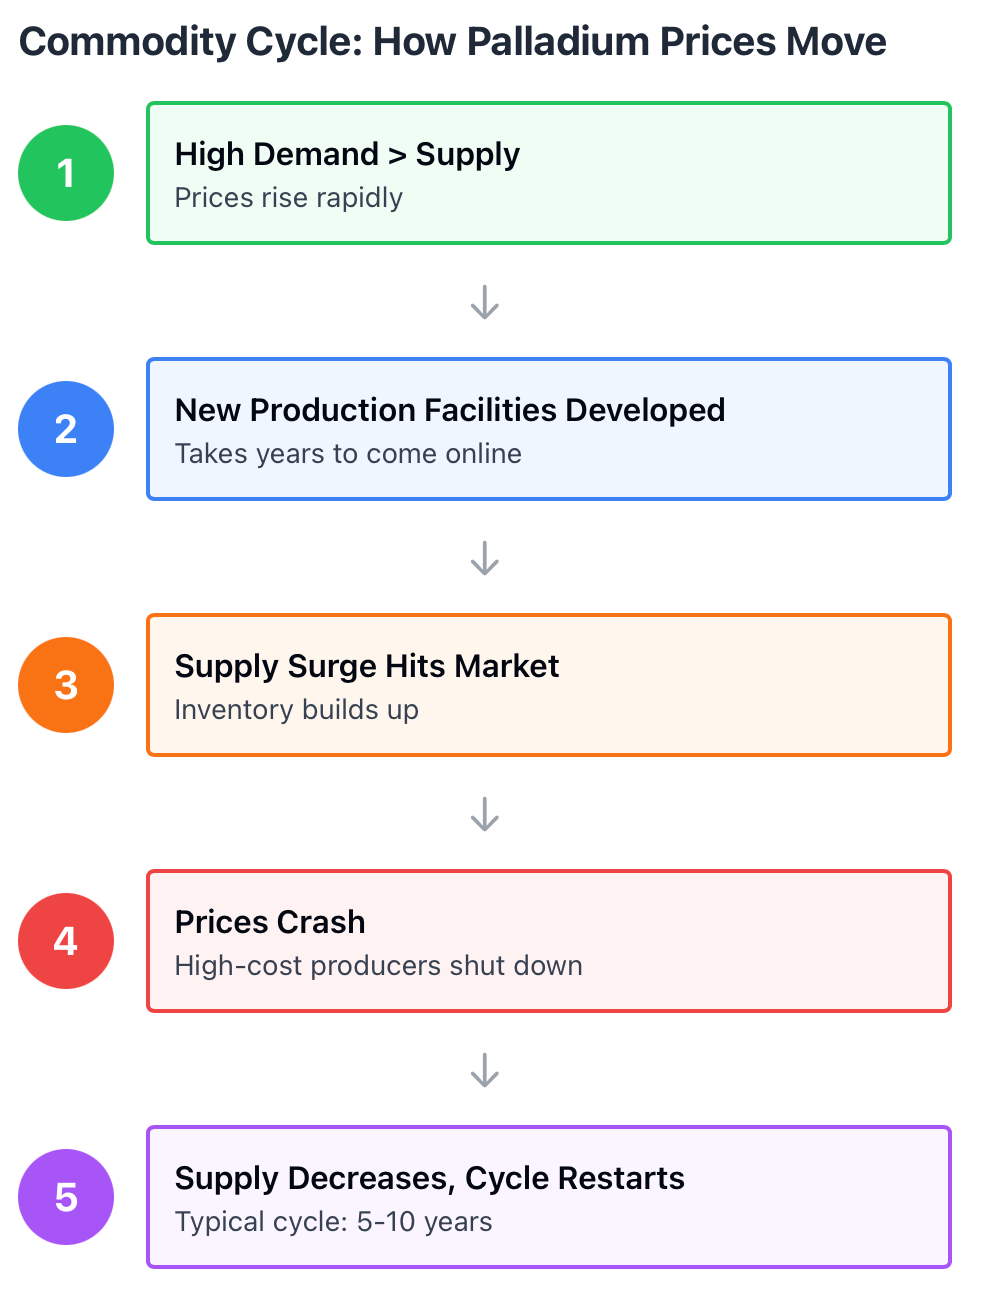Click the orange step 3 circle
This screenshot has width=997, height=1297.
(x=66, y=685)
